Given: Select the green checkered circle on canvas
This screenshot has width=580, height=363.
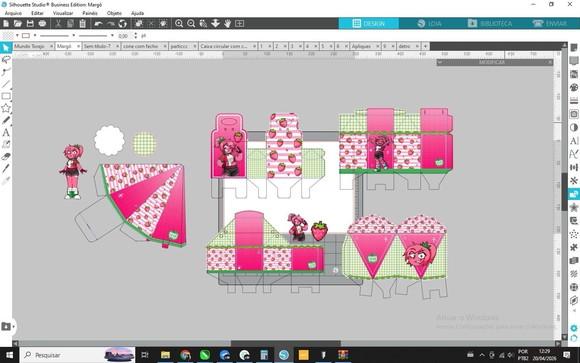Looking at the screenshot, I should pos(145,143).
